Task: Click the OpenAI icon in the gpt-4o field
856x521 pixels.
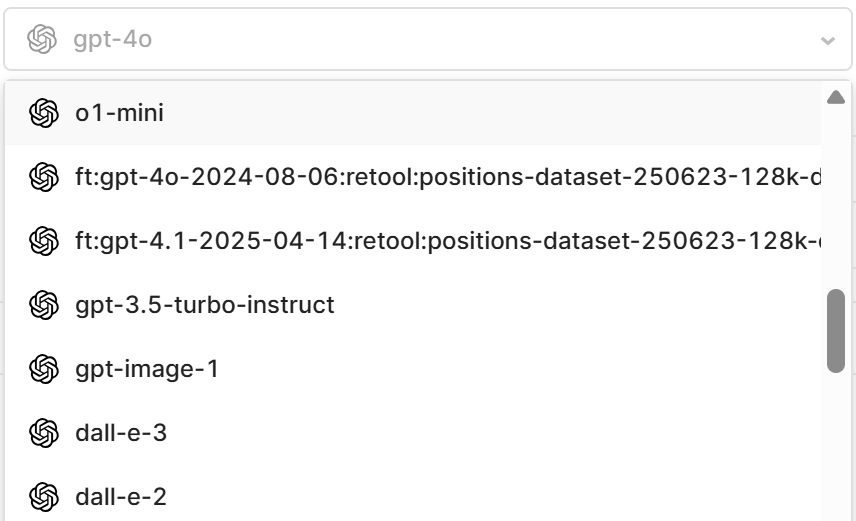Action: (41, 40)
